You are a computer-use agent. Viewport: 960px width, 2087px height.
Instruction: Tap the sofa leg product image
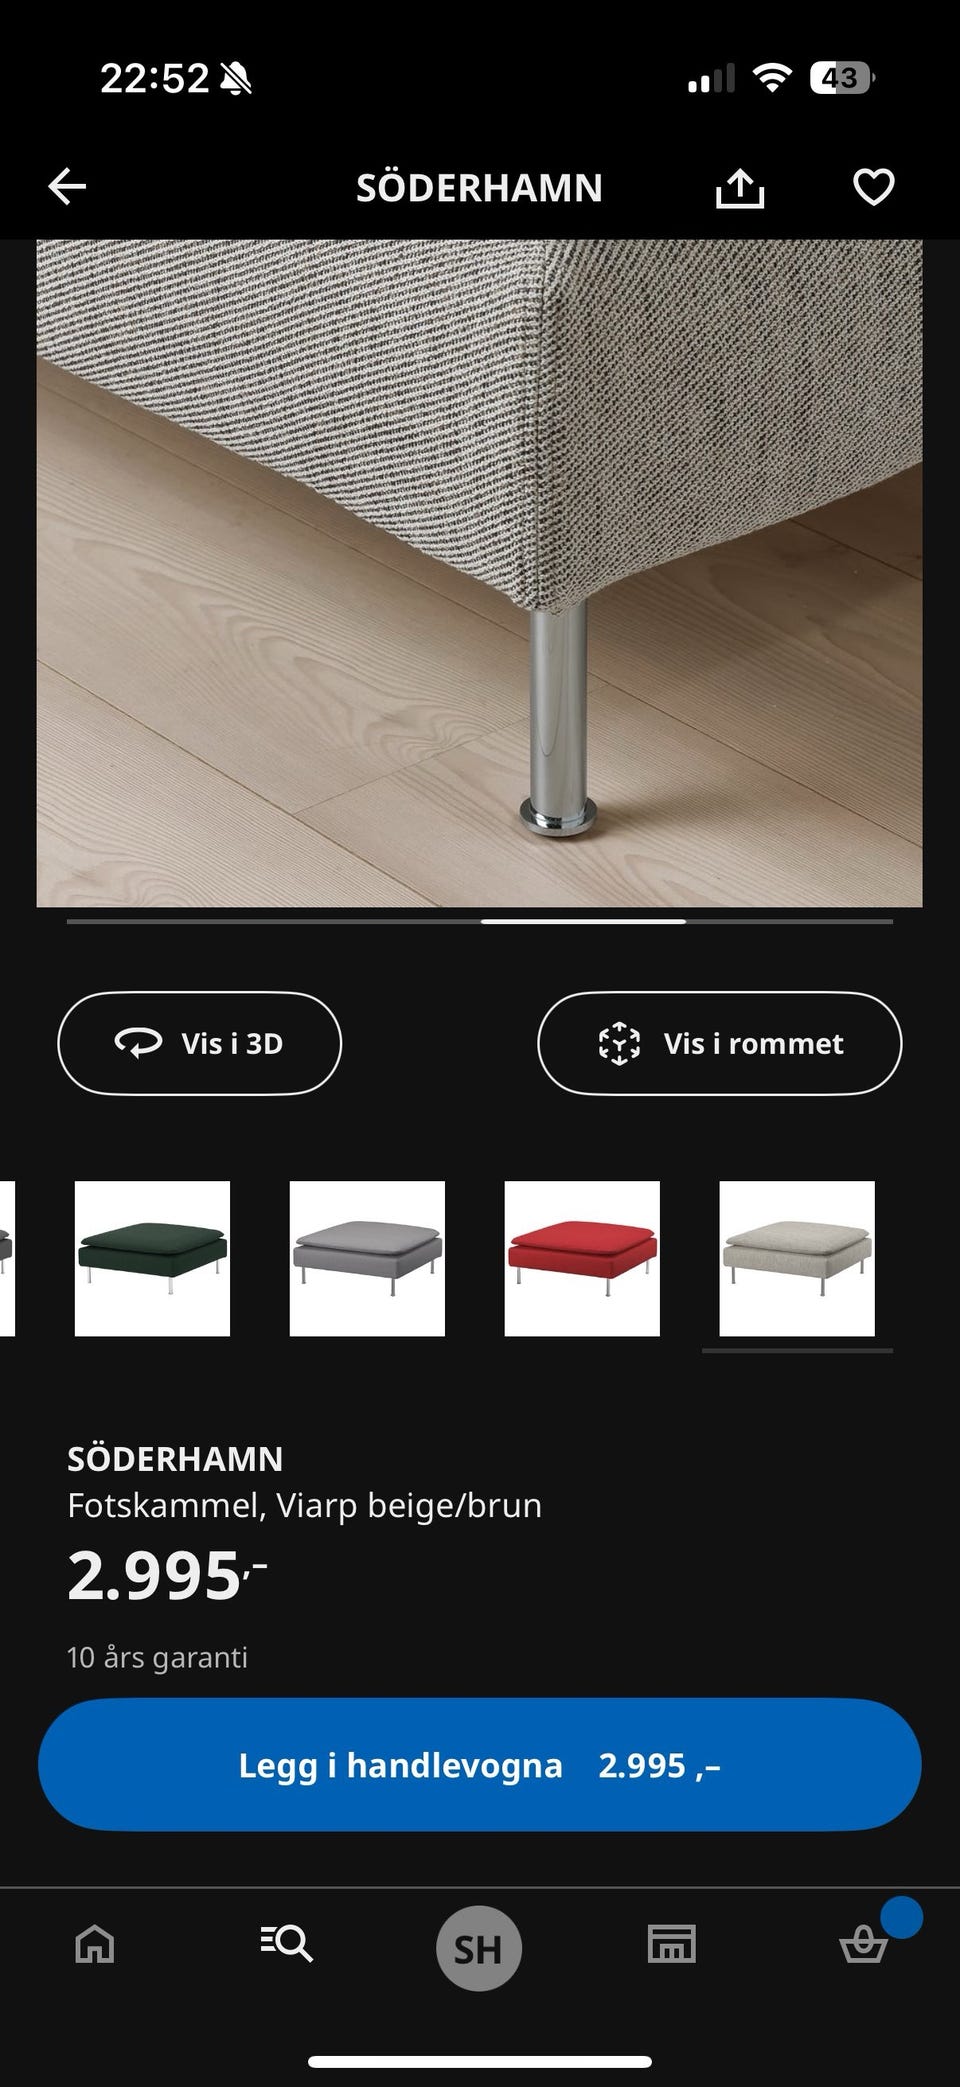[479, 573]
